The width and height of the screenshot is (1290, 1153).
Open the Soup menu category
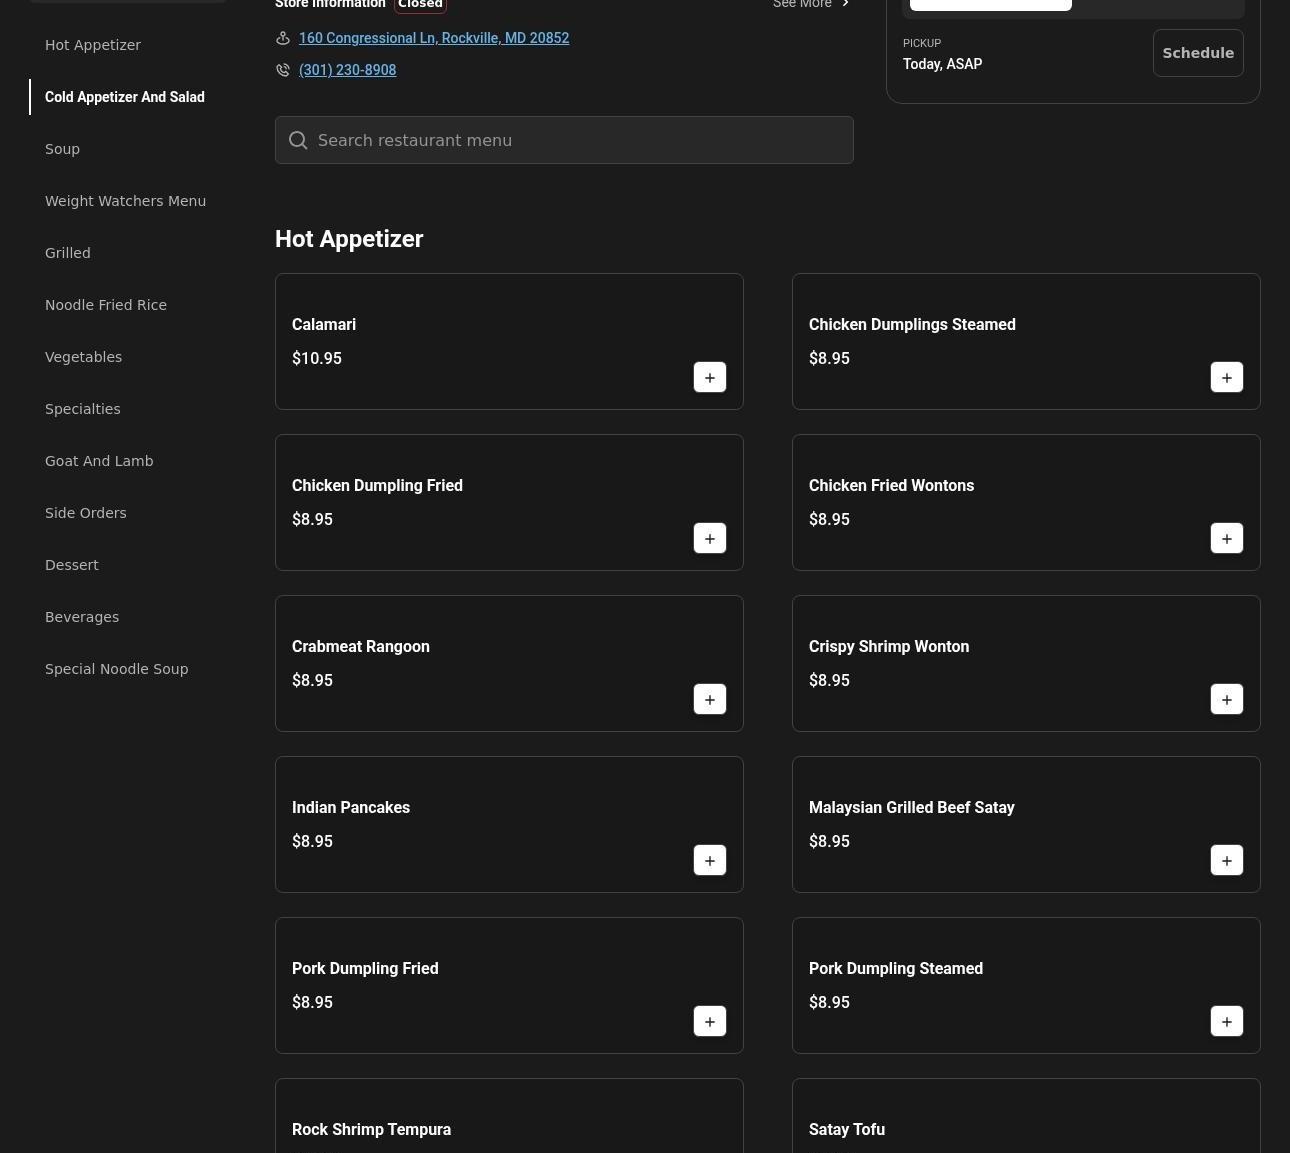[62, 149]
